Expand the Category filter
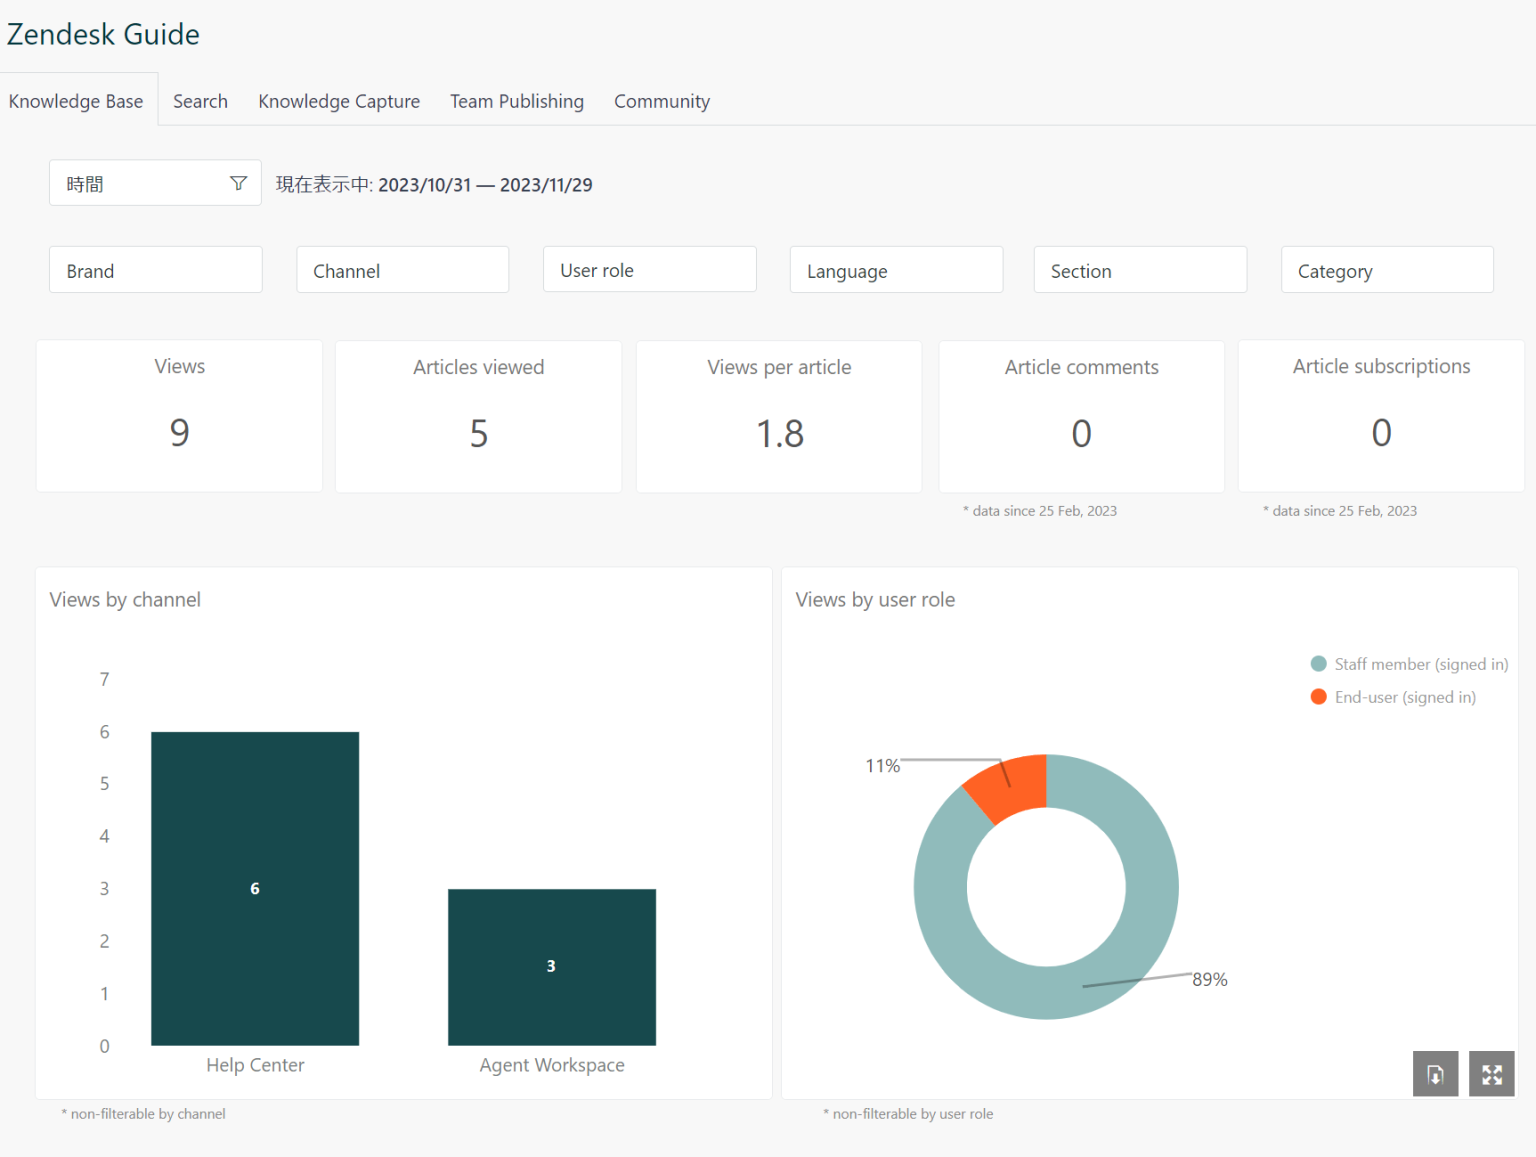Image resolution: width=1536 pixels, height=1157 pixels. 1386,269
